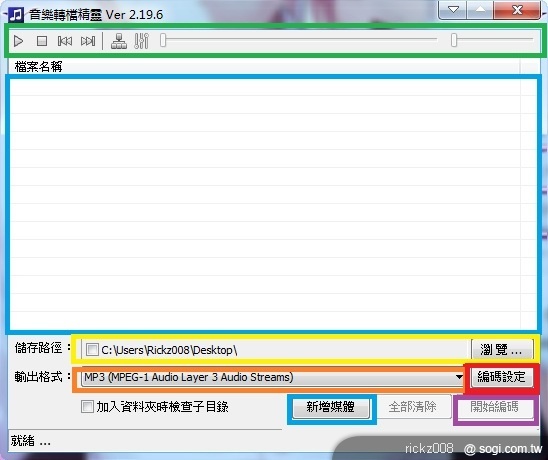
Task: Click 全部清除 to clear all files
Action: point(412,407)
